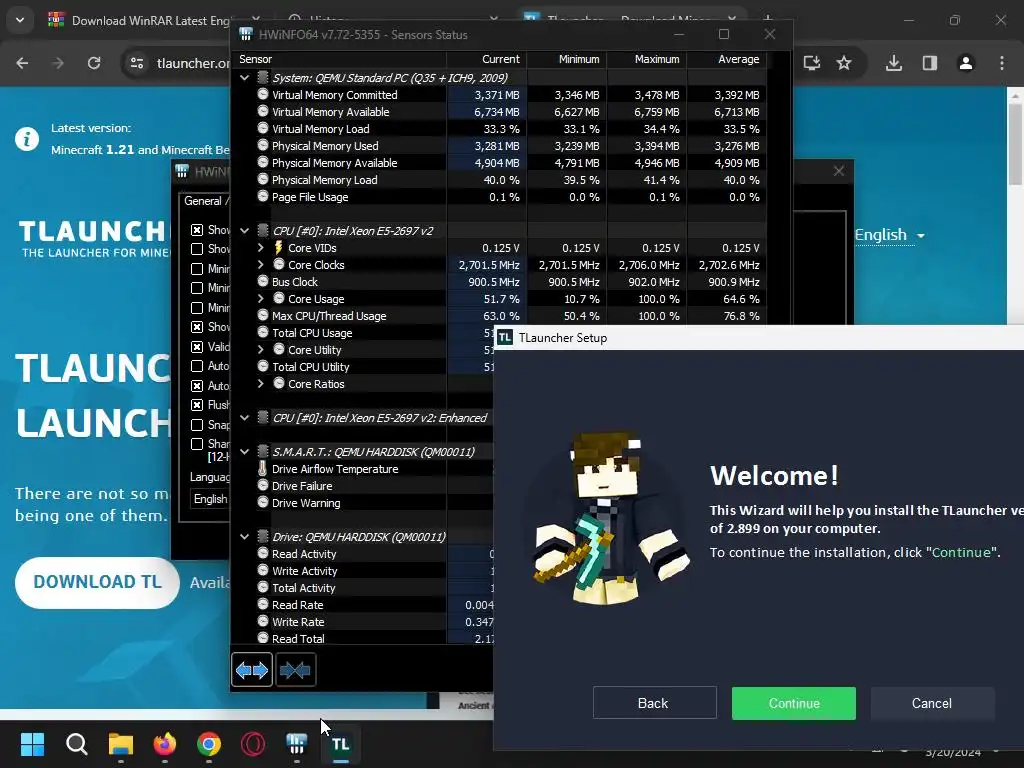Click Bus Clock sensor icon
The width and height of the screenshot is (1024, 768).
pyautogui.click(x=263, y=281)
